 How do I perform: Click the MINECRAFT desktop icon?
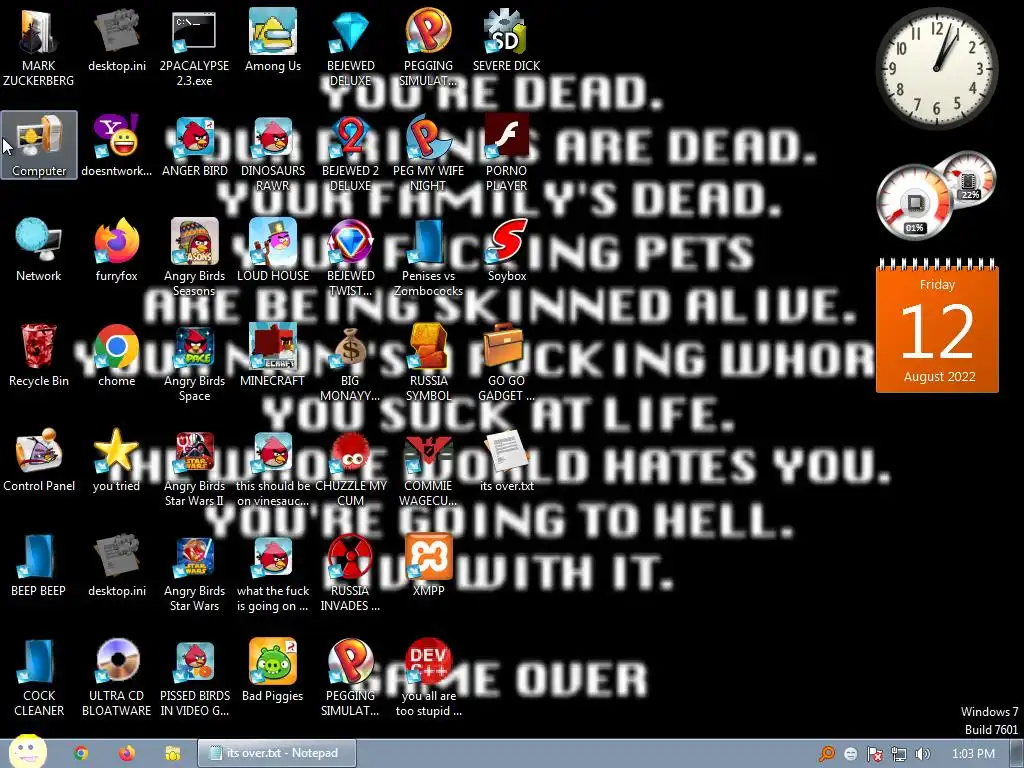pos(272,355)
